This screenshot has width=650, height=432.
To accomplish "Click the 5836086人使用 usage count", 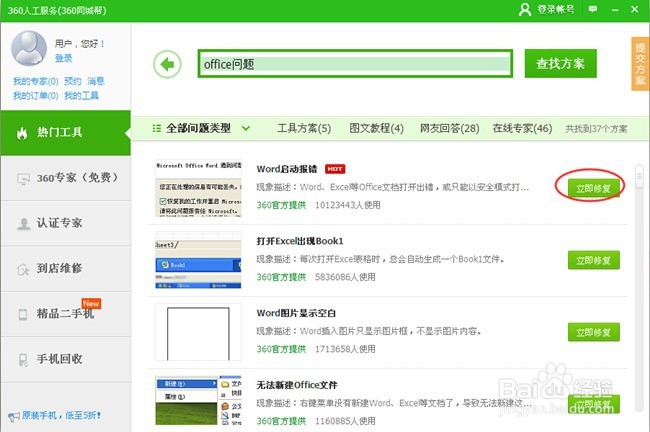I will pyautogui.click(x=345, y=277).
